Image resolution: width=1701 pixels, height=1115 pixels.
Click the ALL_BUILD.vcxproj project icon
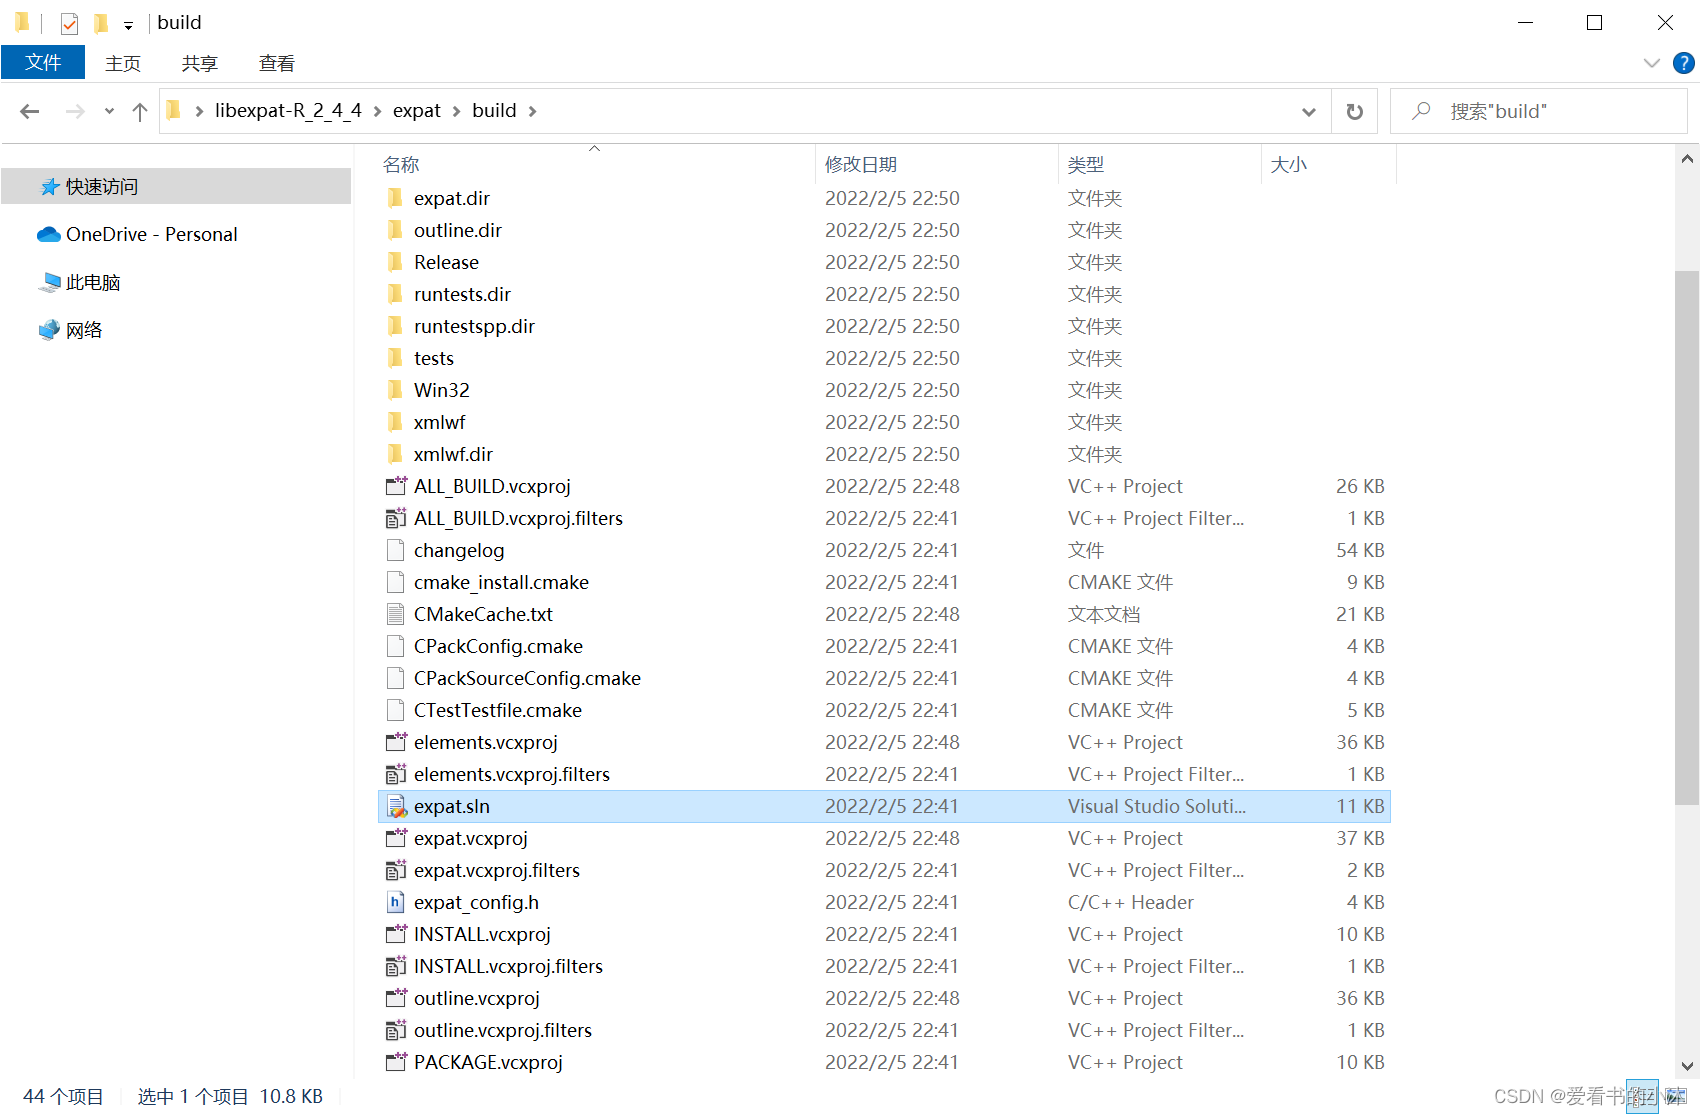pyautogui.click(x=396, y=486)
